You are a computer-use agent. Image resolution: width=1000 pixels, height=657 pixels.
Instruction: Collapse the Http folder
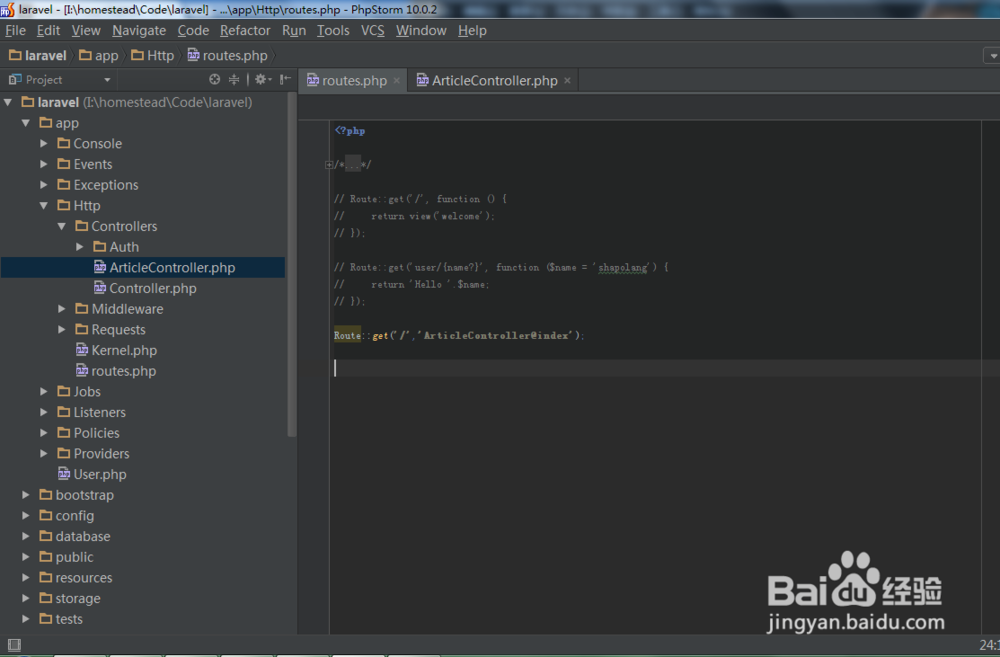coord(43,205)
